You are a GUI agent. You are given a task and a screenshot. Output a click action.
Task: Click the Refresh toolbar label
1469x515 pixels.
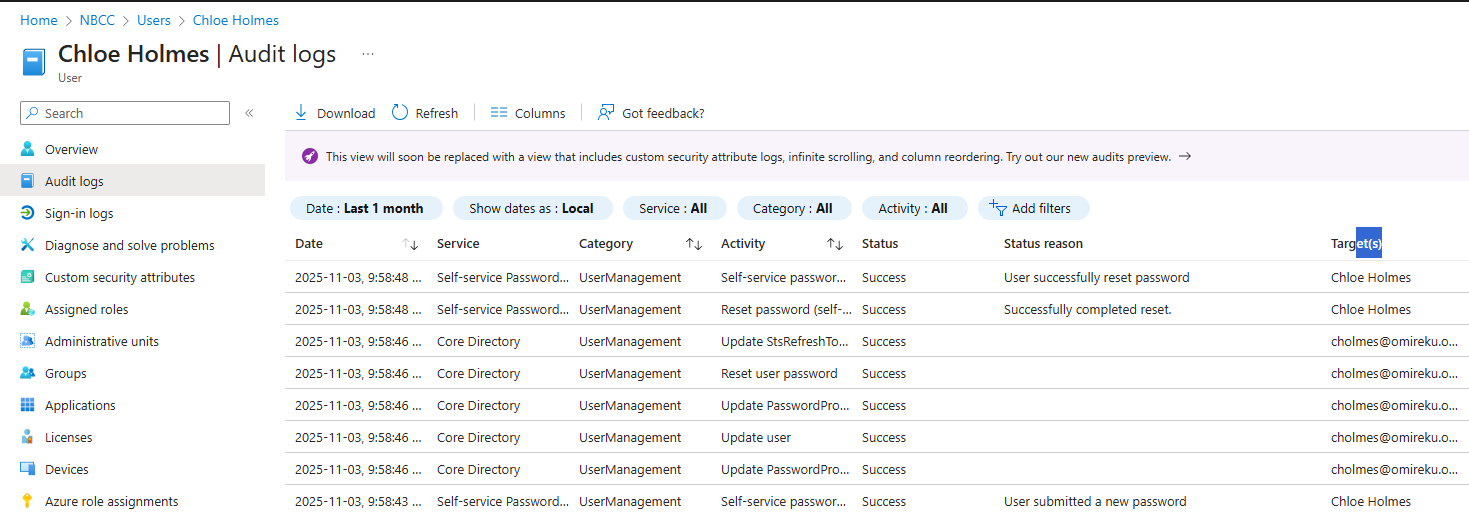(437, 113)
